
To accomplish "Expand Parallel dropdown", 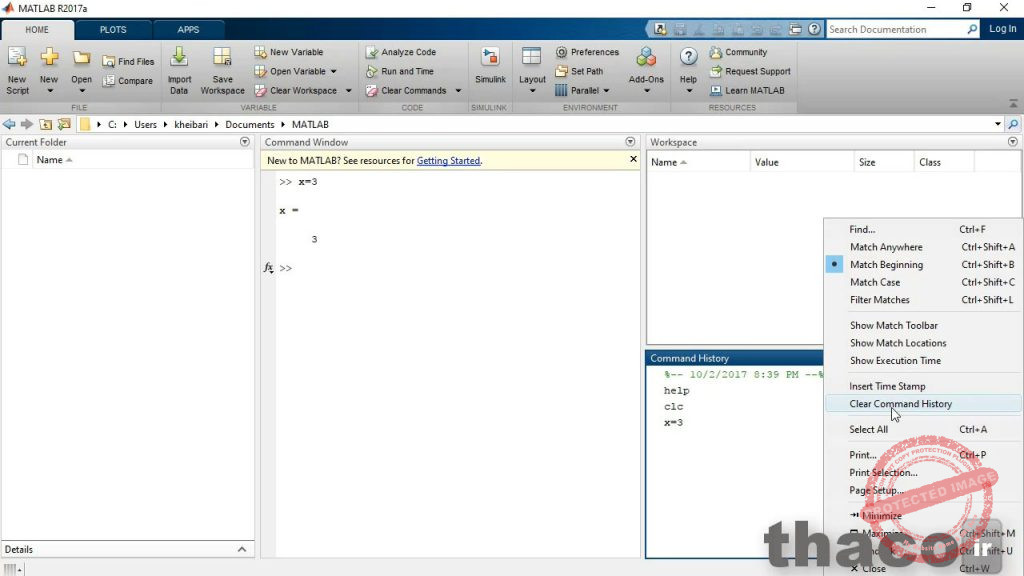I will [x=606, y=91].
